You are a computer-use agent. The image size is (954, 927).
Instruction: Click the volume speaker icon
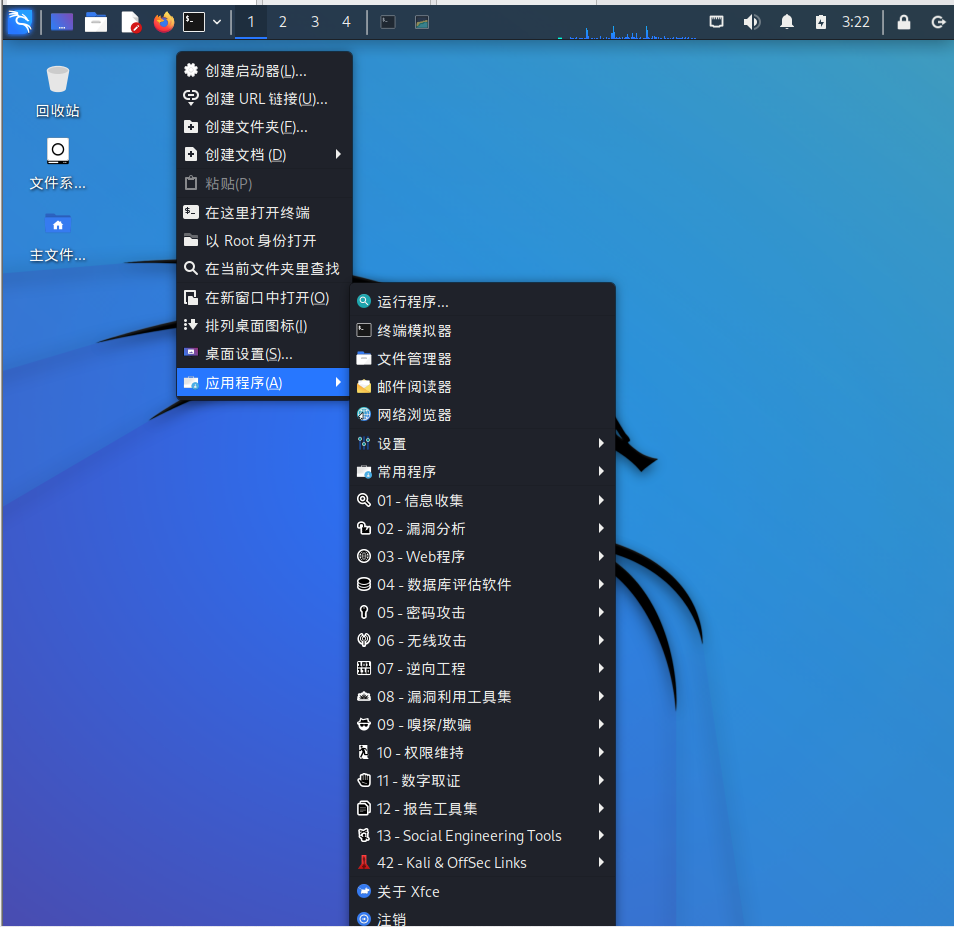(752, 23)
